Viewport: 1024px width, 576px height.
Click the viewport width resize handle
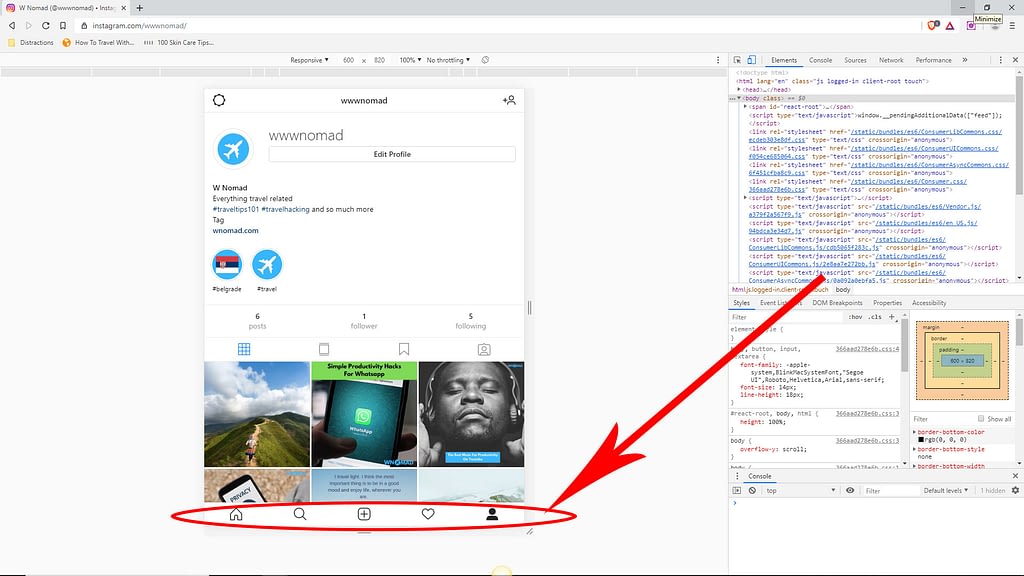[x=529, y=308]
